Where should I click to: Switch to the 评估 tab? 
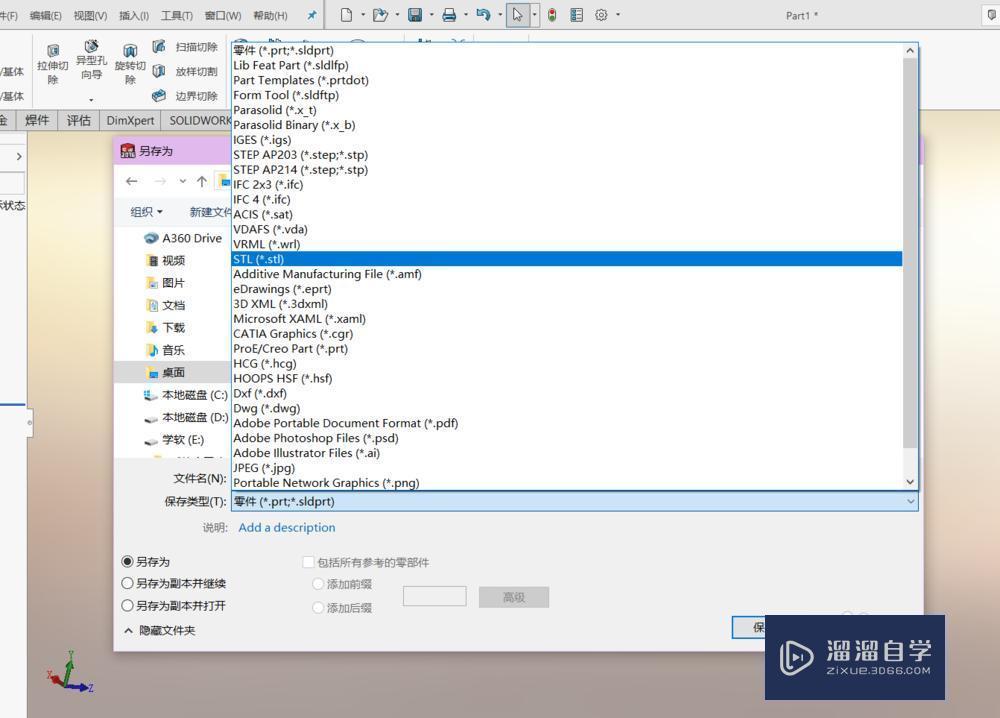(78, 120)
